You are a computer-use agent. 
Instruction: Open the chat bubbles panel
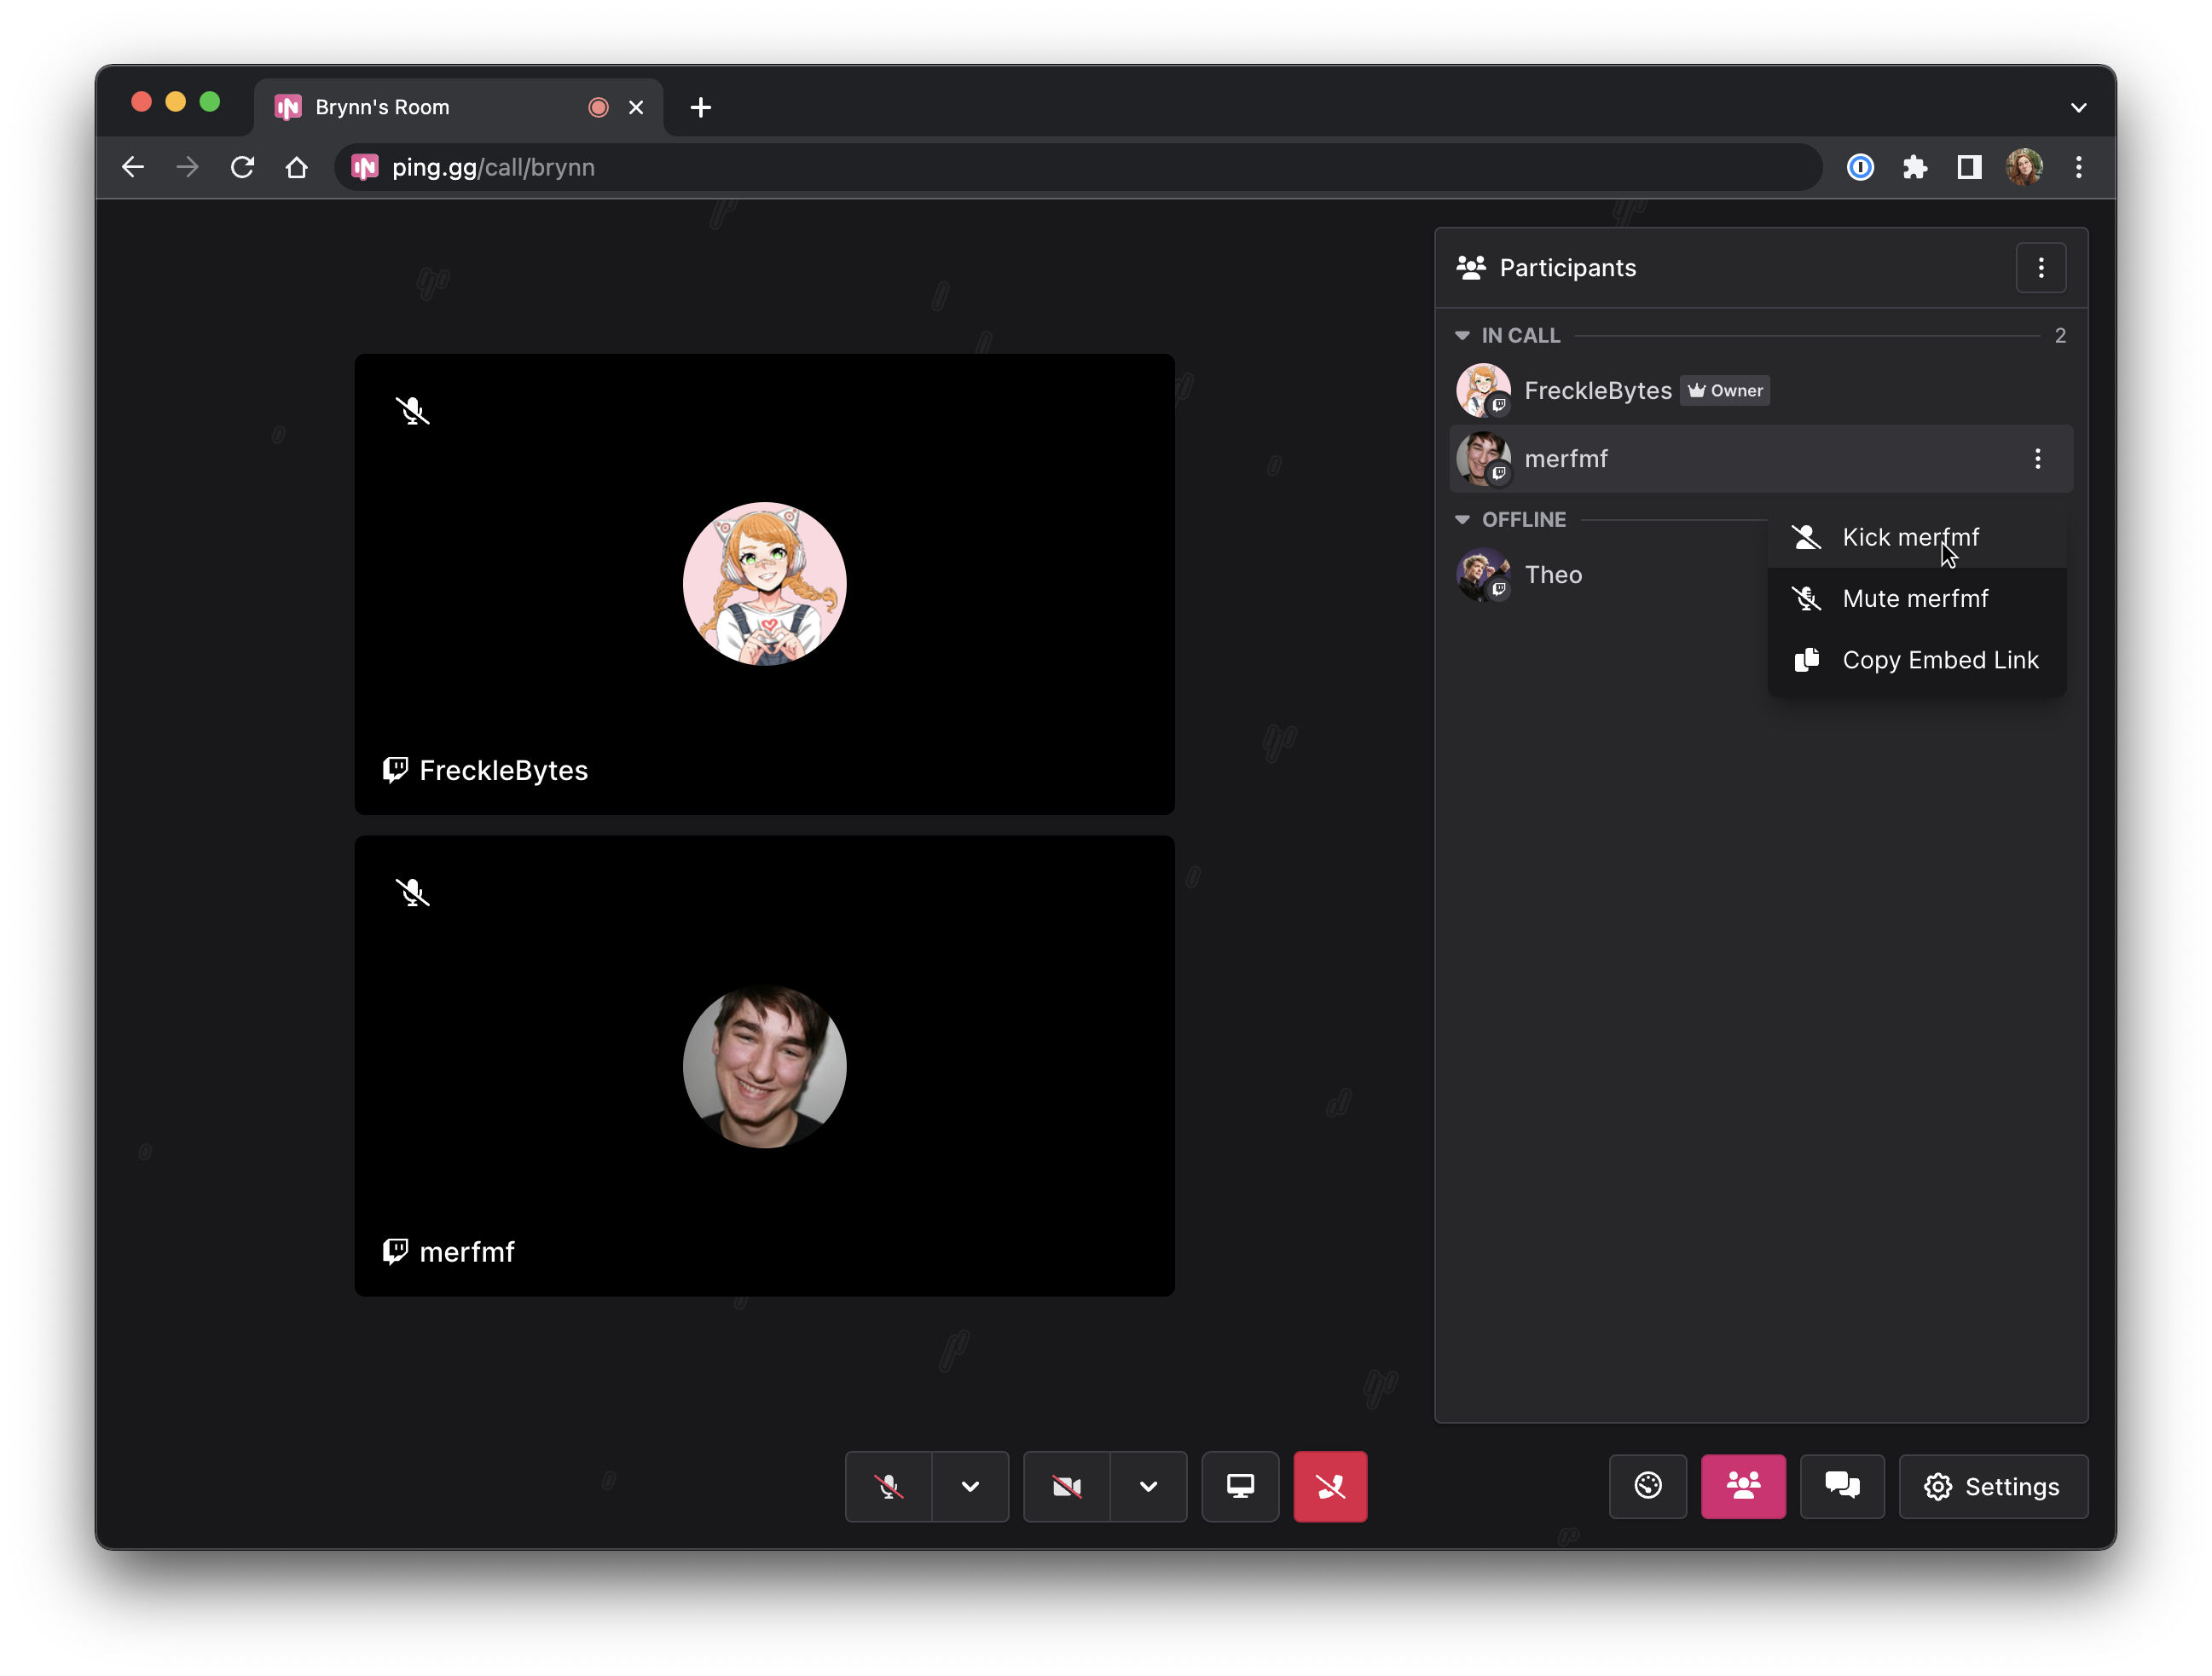pos(1842,1486)
